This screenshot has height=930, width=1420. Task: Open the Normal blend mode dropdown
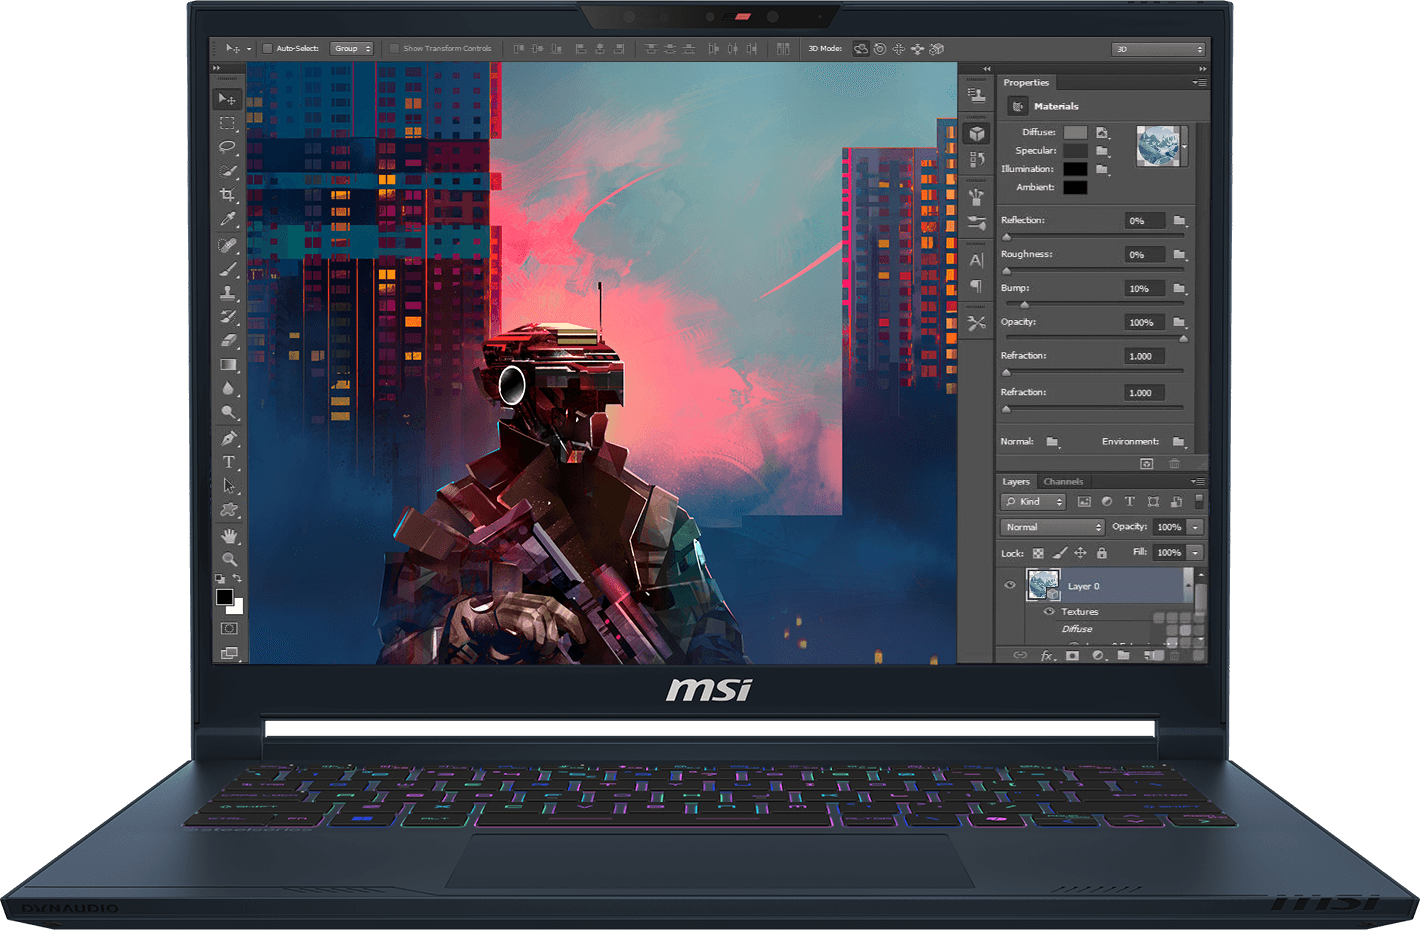(1052, 527)
